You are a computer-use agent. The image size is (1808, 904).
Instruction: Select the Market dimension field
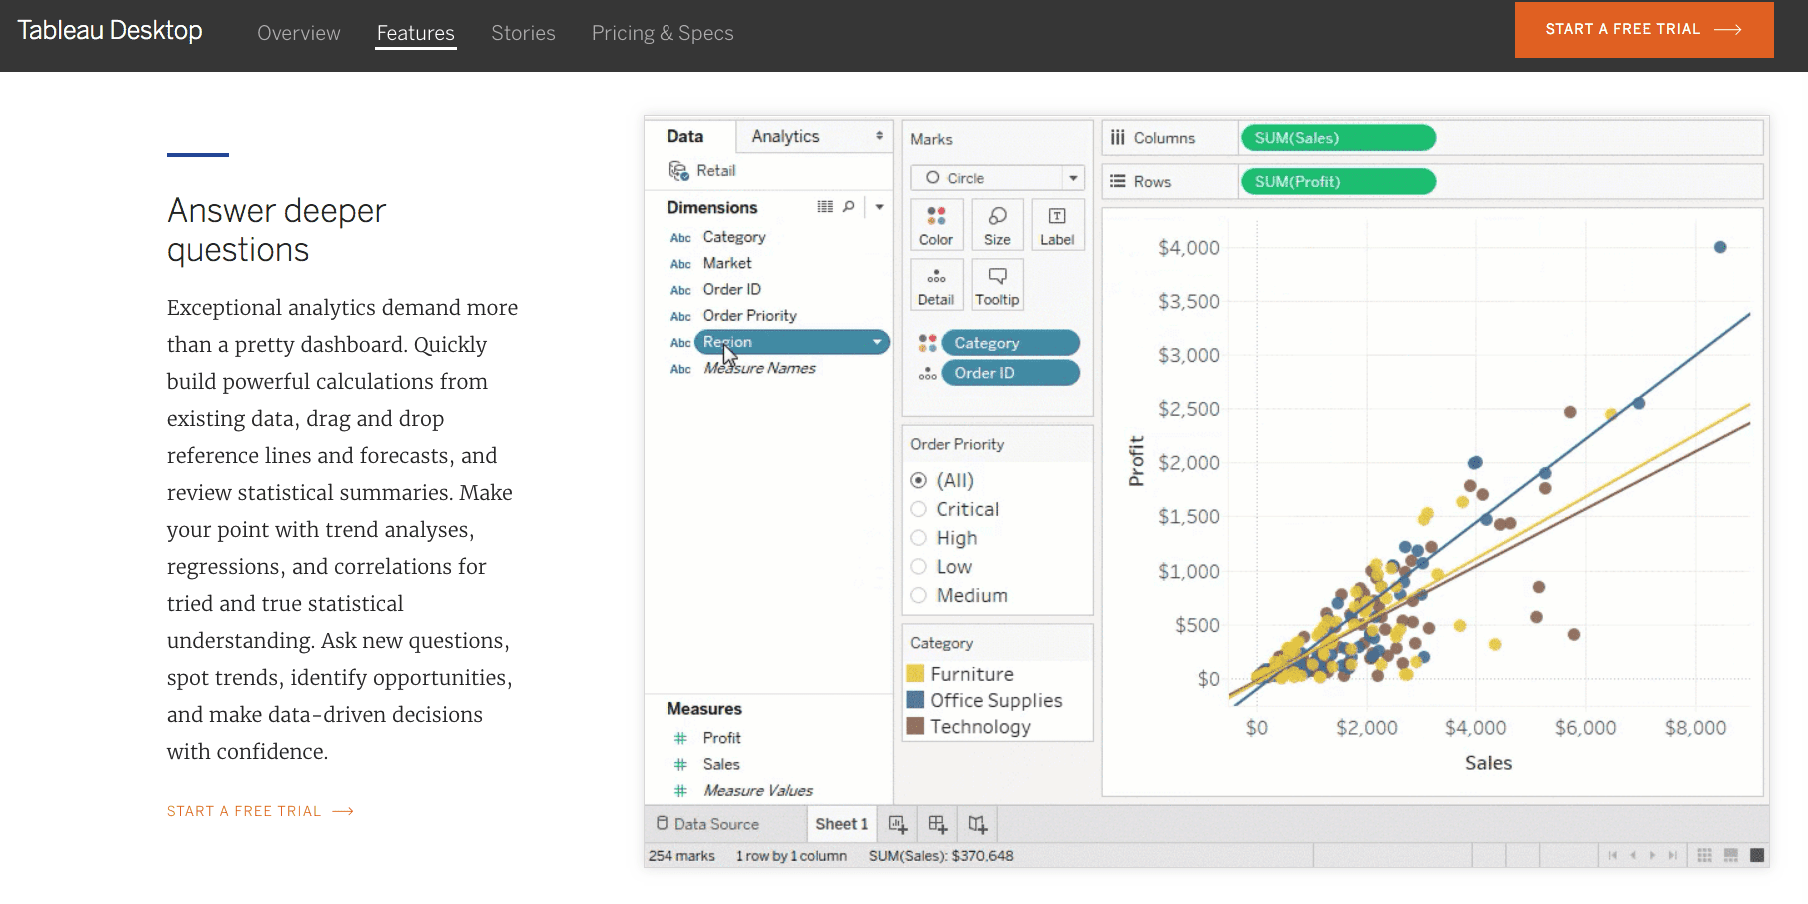pos(727,263)
